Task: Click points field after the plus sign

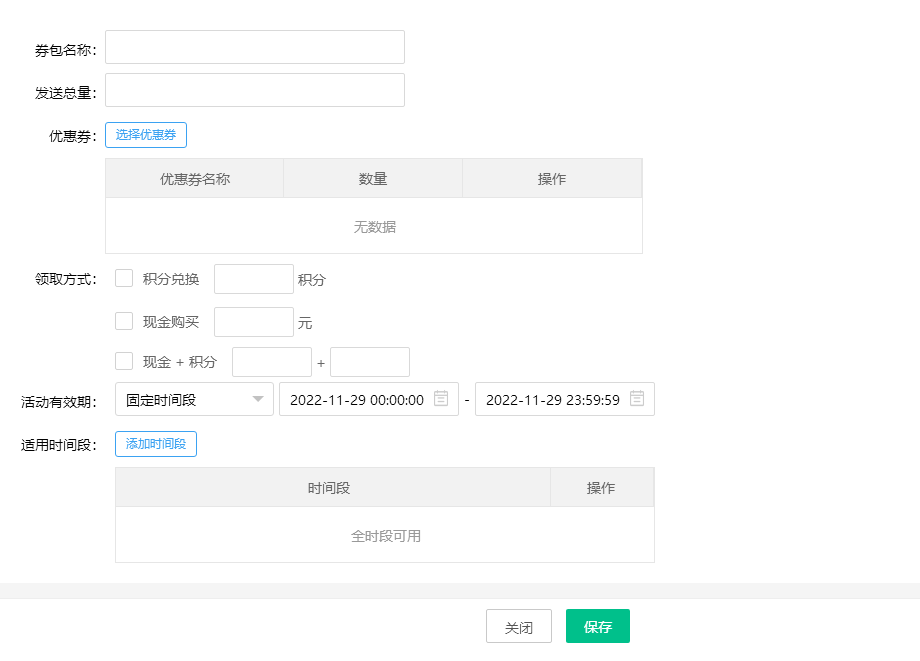Action: click(369, 362)
